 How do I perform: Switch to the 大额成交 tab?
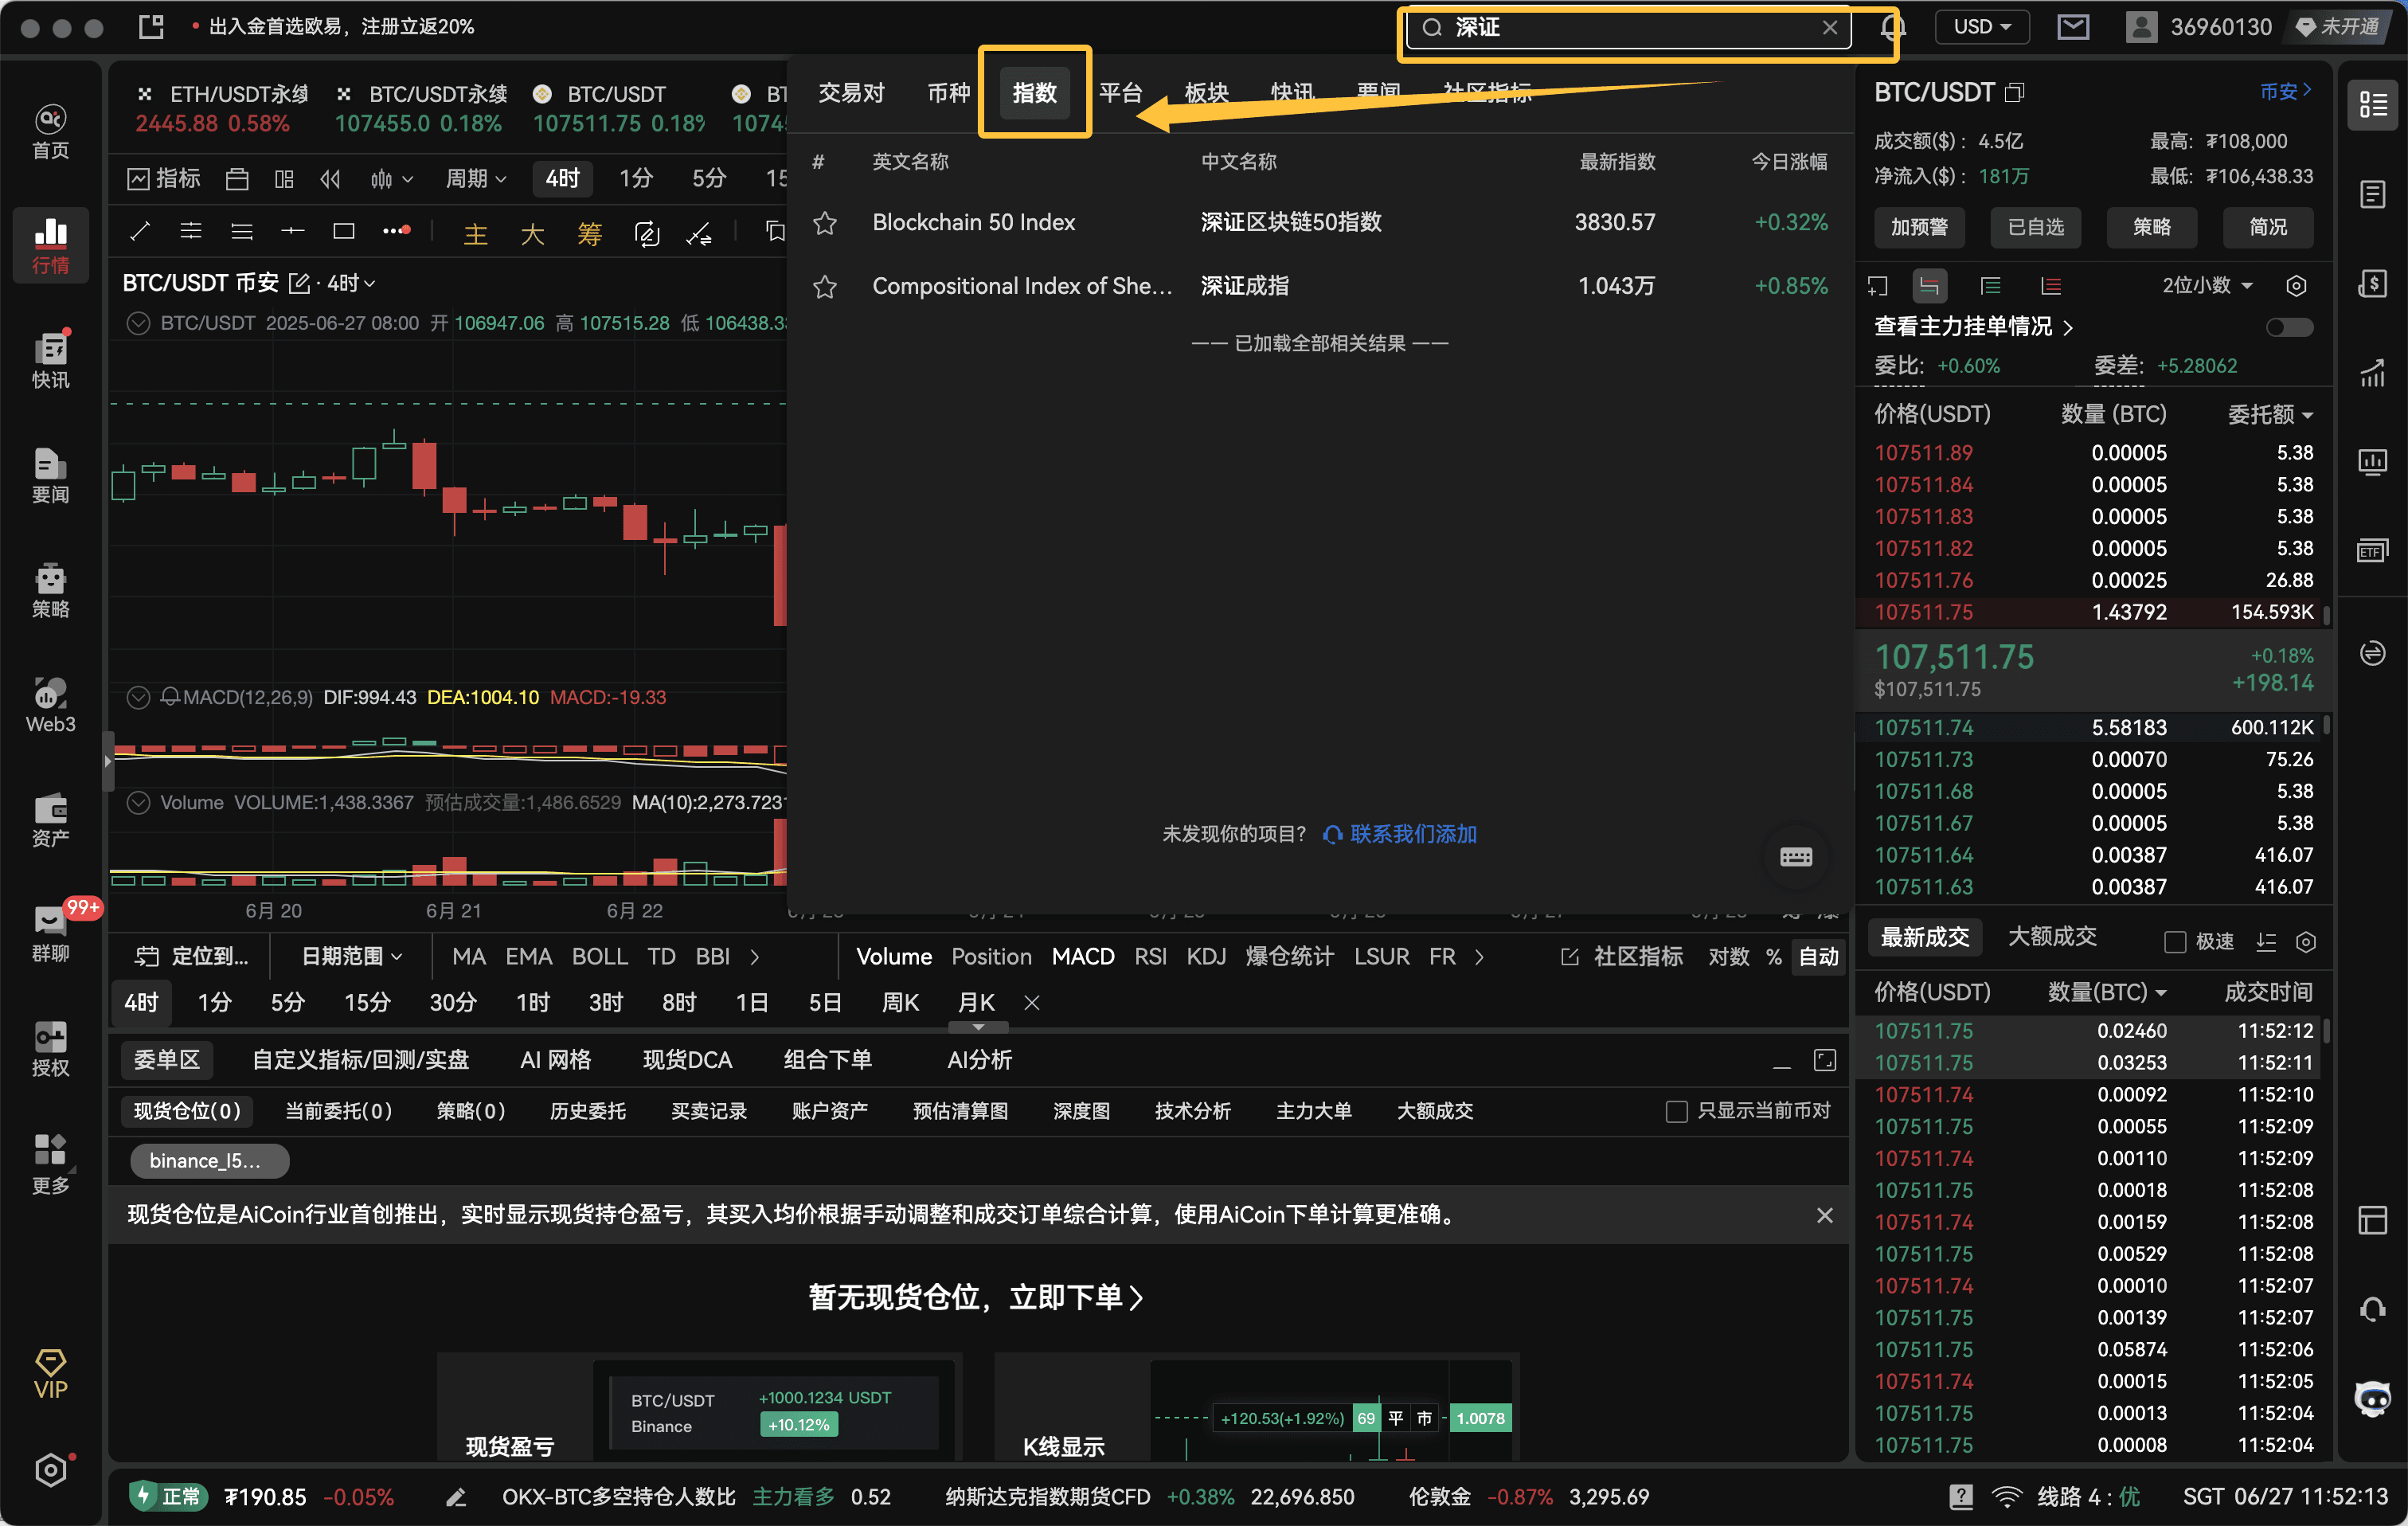point(2052,937)
